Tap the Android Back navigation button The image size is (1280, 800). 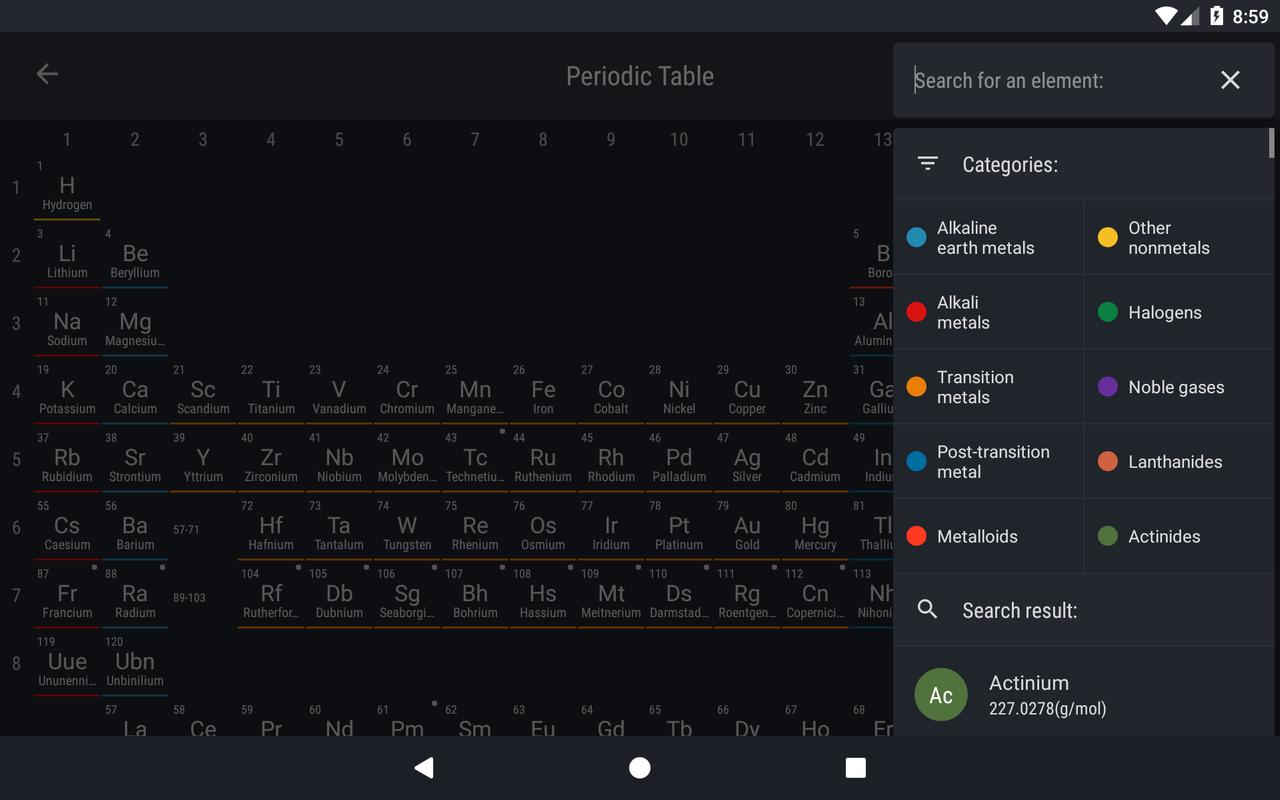[x=424, y=767]
